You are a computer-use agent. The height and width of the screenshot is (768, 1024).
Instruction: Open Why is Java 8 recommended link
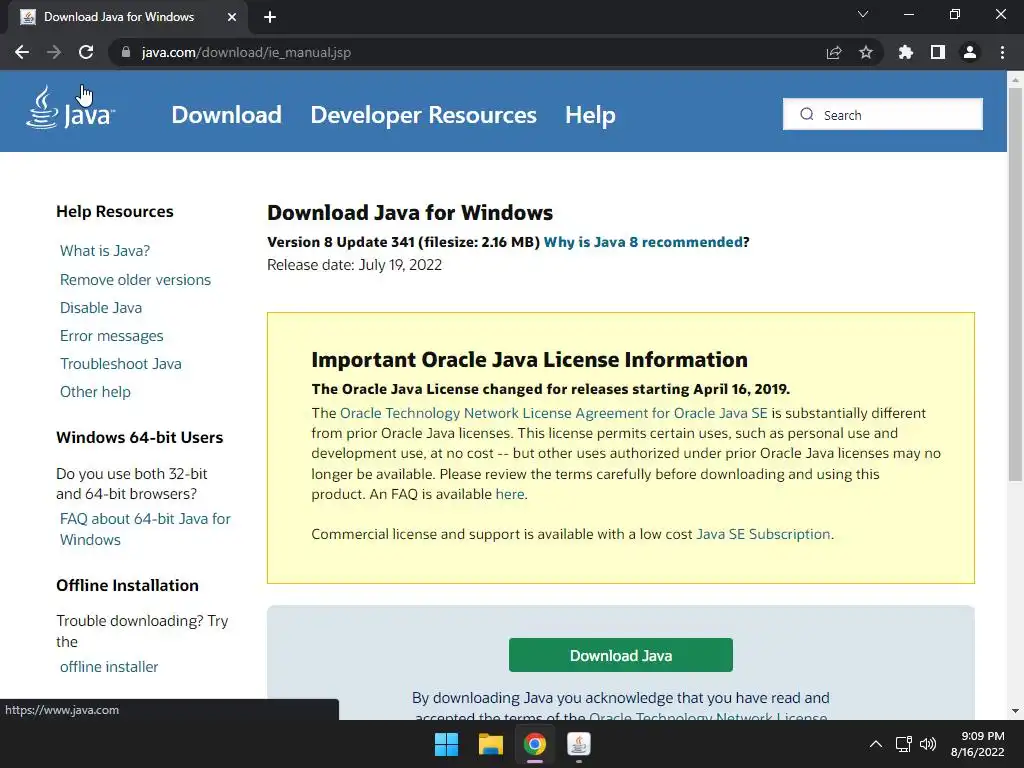(x=643, y=242)
